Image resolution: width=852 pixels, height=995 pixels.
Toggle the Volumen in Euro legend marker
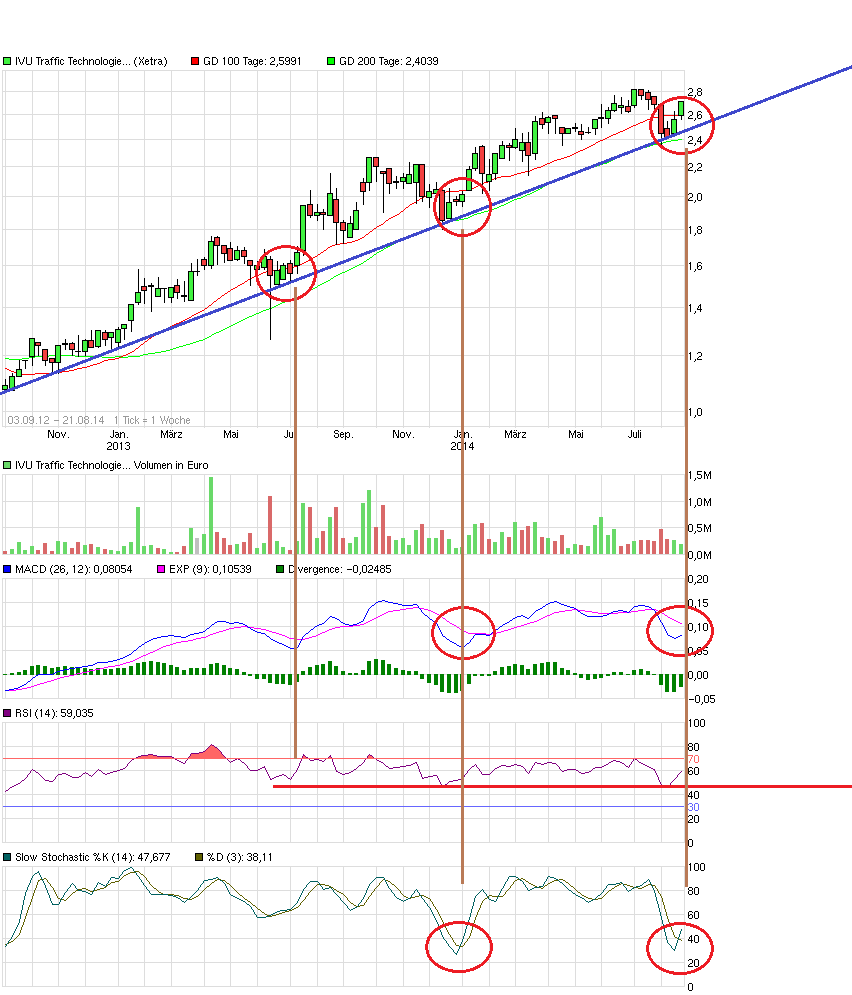coord(9,465)
